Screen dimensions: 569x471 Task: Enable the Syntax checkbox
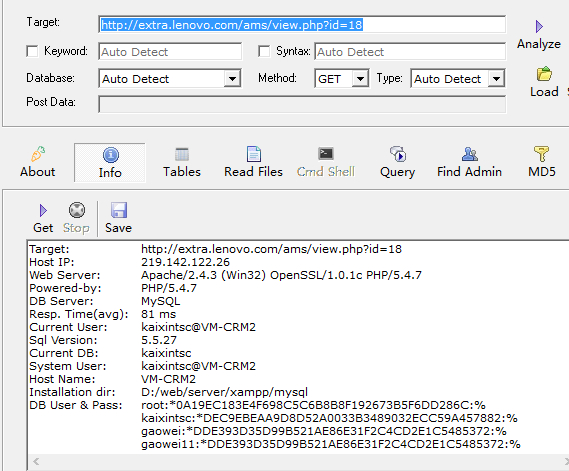264,51
